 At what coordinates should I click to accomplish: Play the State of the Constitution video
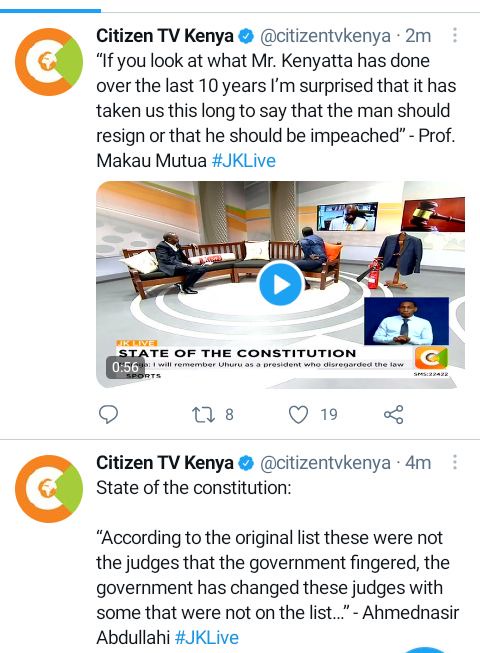(280, 284)
